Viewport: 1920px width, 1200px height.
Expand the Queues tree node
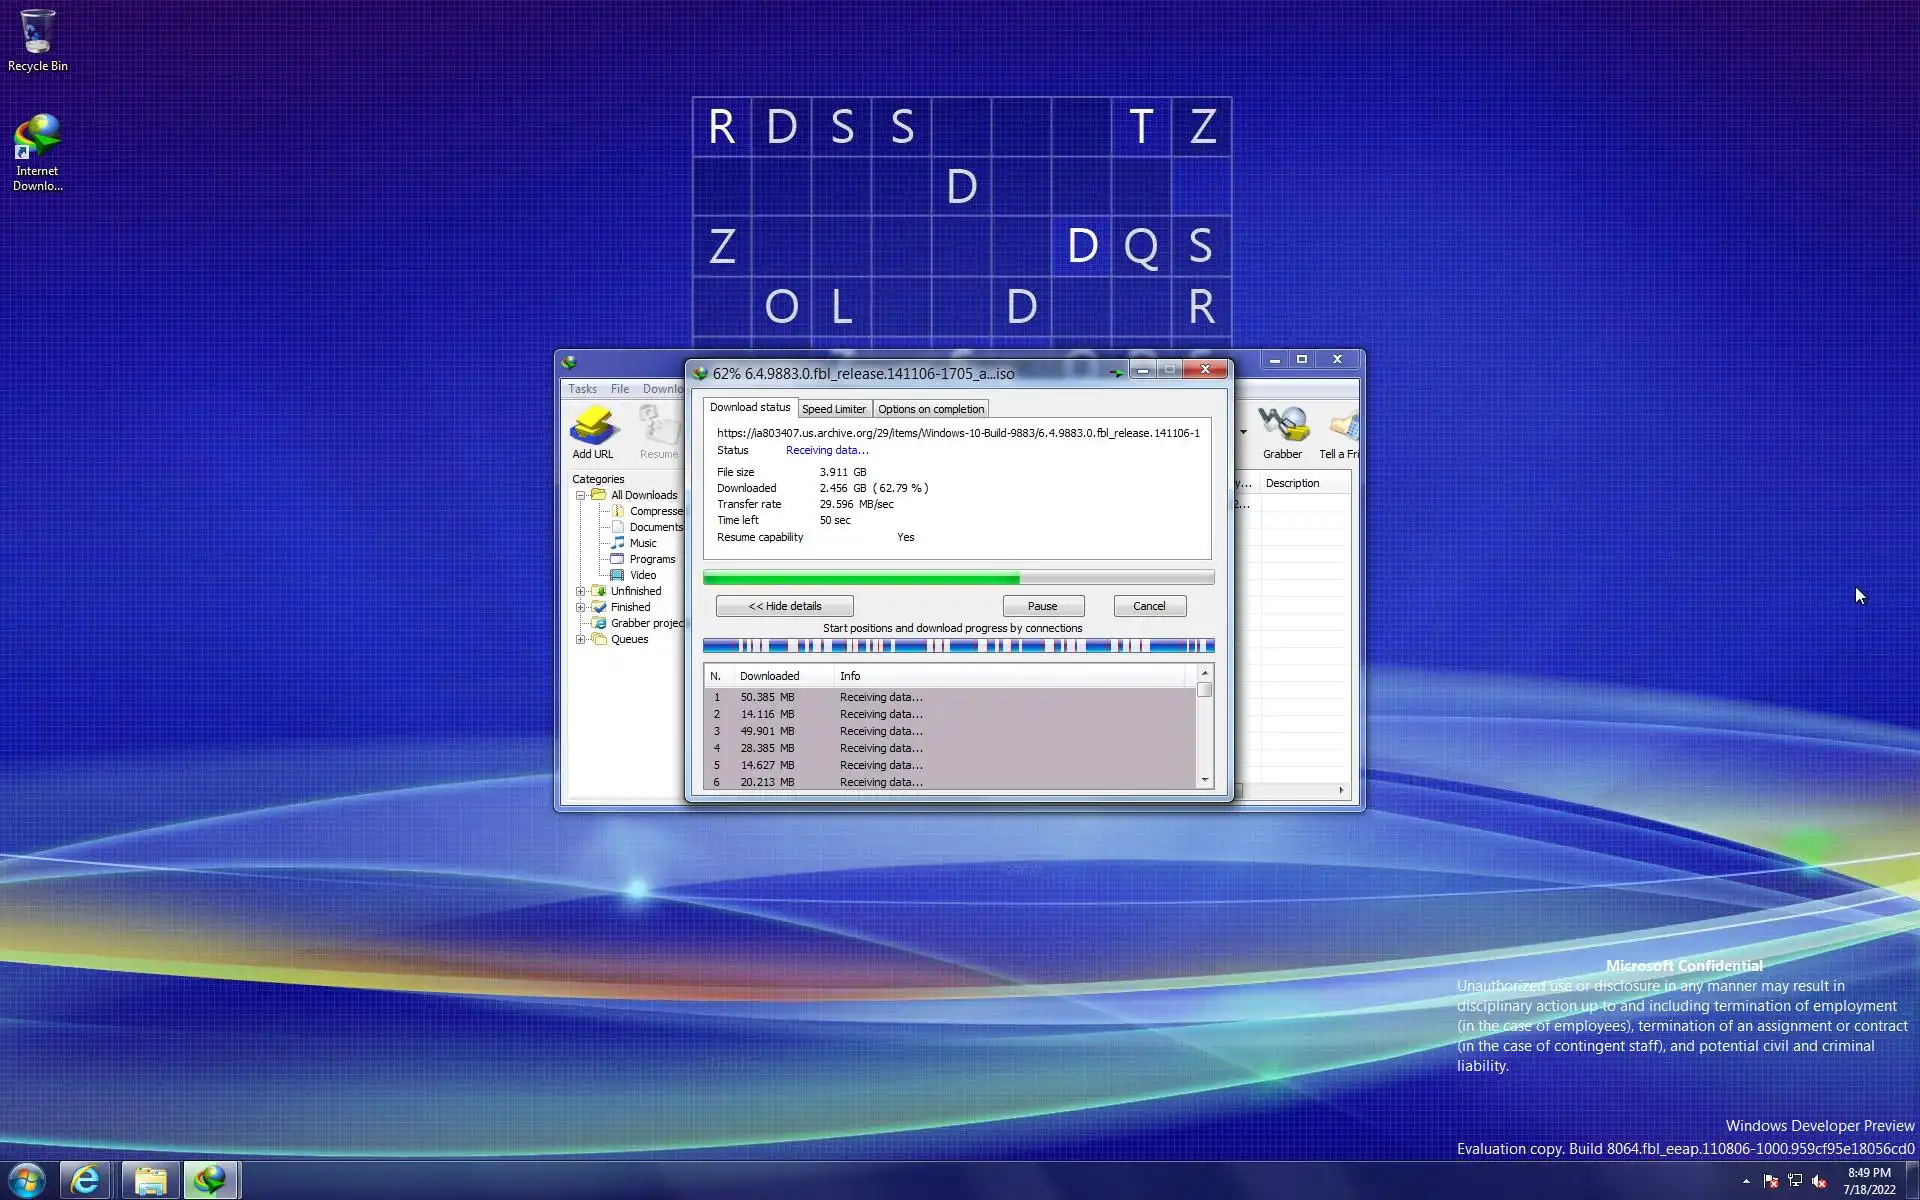[x=580, y=640]
